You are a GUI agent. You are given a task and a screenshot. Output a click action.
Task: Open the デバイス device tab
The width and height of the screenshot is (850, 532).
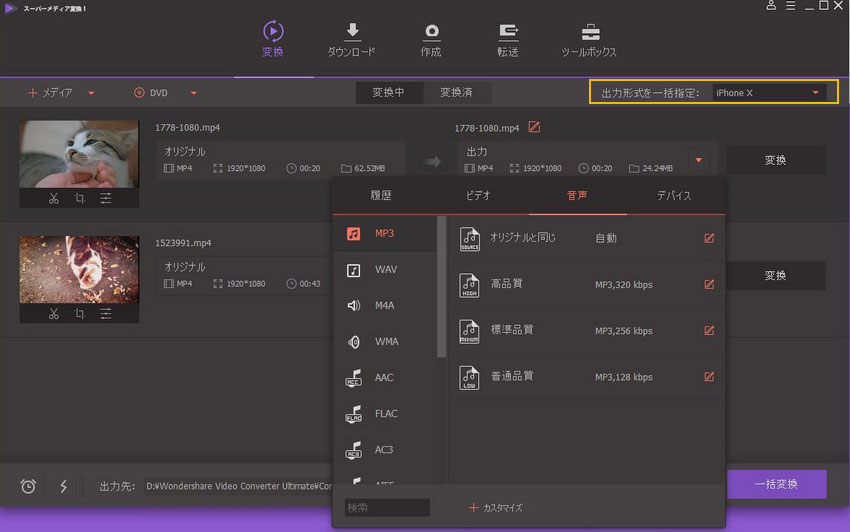674,196
